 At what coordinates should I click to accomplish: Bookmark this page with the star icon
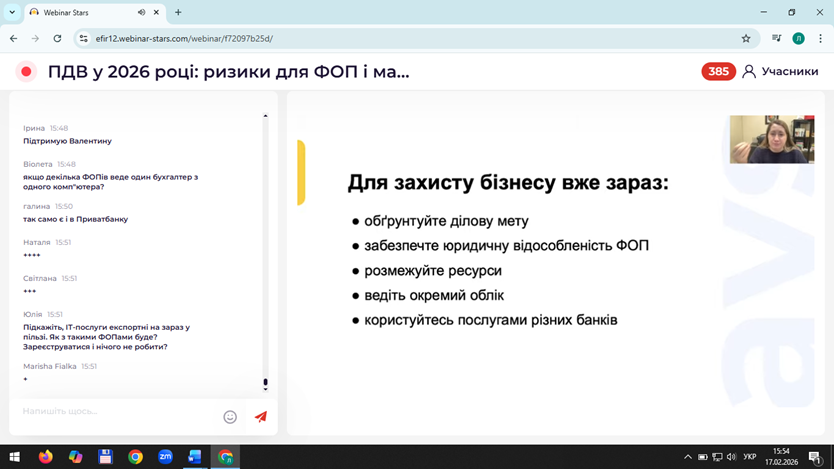point(746,38)
